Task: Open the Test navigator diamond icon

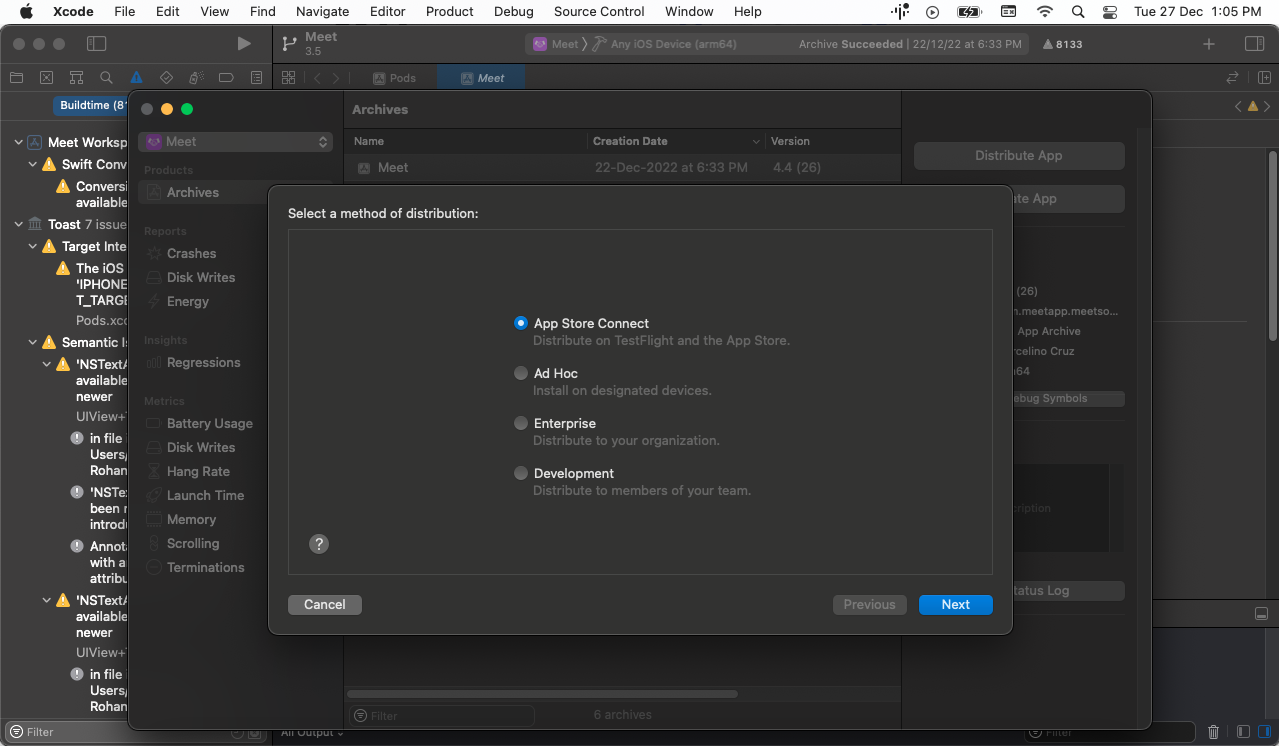Action: pyautogui.click(x=166, y=77)
